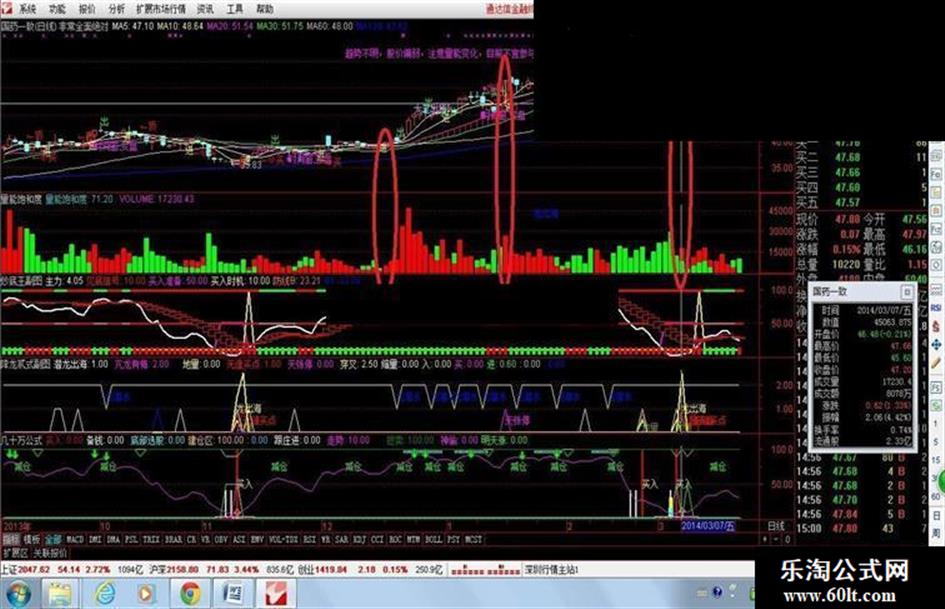Click the RSI icon in right sidebar

pyautogui.click(x=936, y=307)
